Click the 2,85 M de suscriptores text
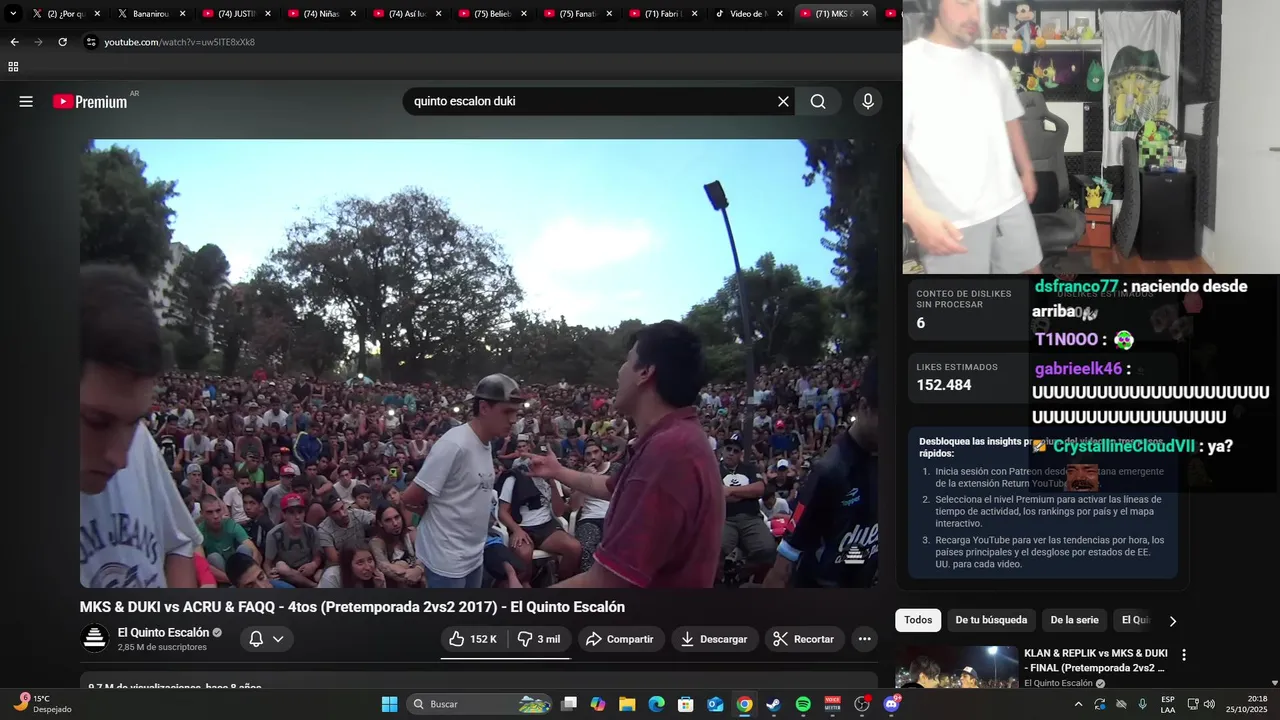The height and width of the screenshot is (720, 1280). (162, 647)
